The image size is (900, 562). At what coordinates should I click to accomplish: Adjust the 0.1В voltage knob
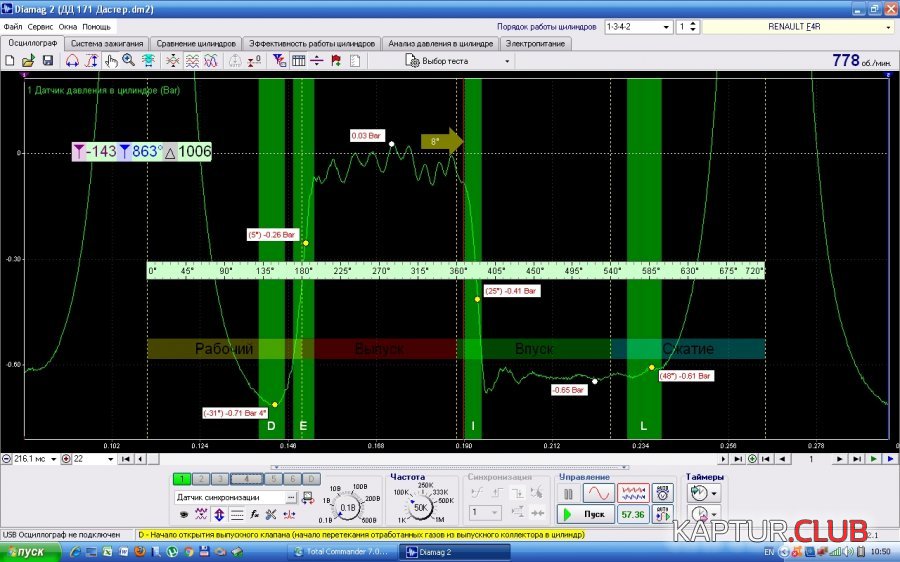tap(348, 507)
